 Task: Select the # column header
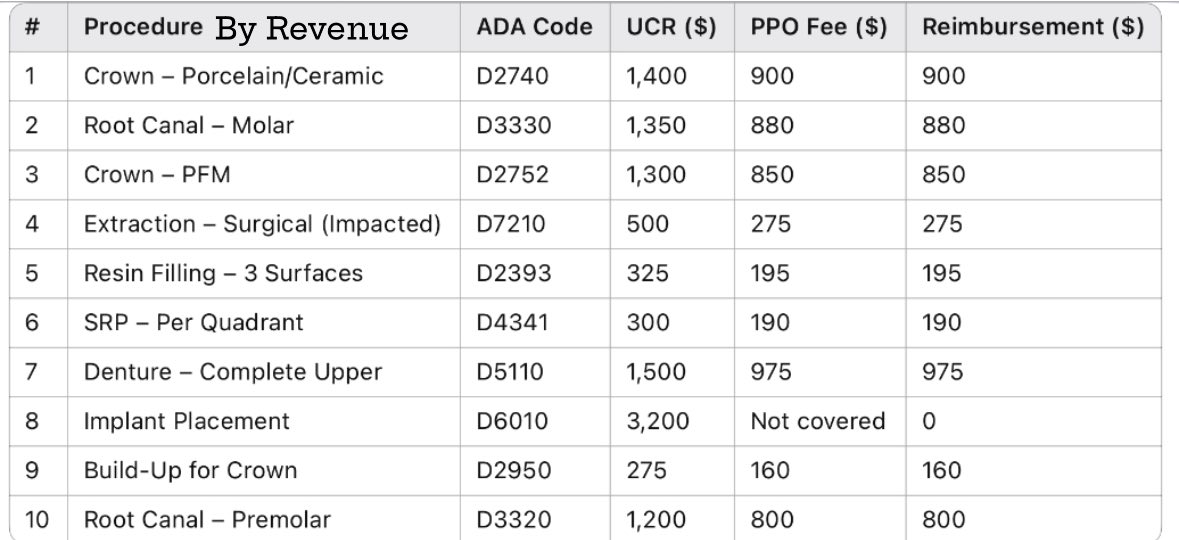(32, 27)
